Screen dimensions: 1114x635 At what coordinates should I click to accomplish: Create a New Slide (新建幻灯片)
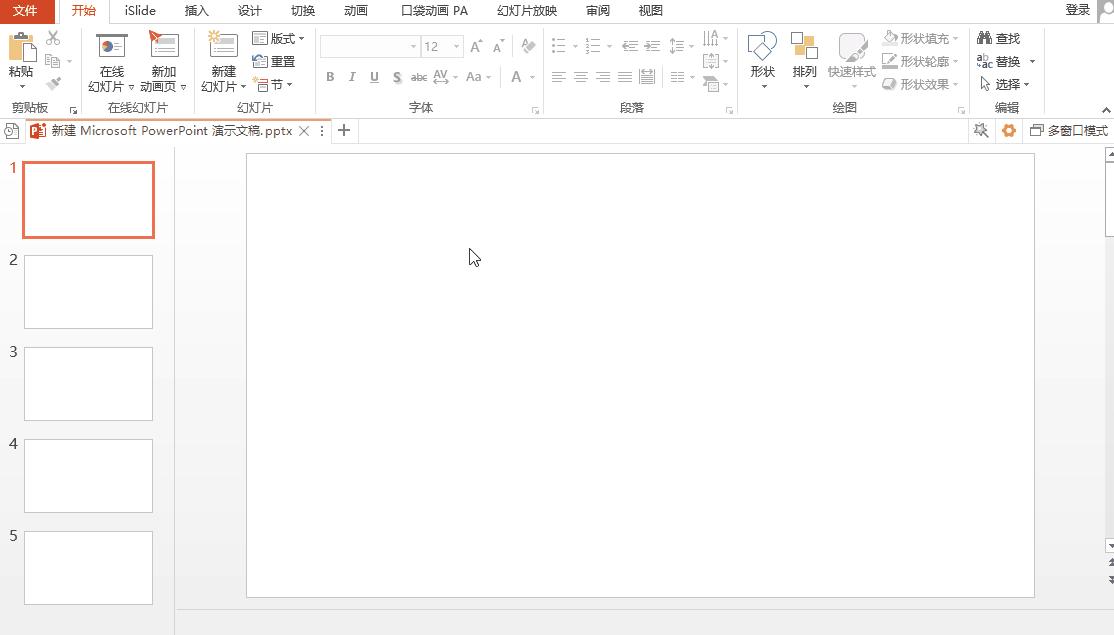(221, 60)
